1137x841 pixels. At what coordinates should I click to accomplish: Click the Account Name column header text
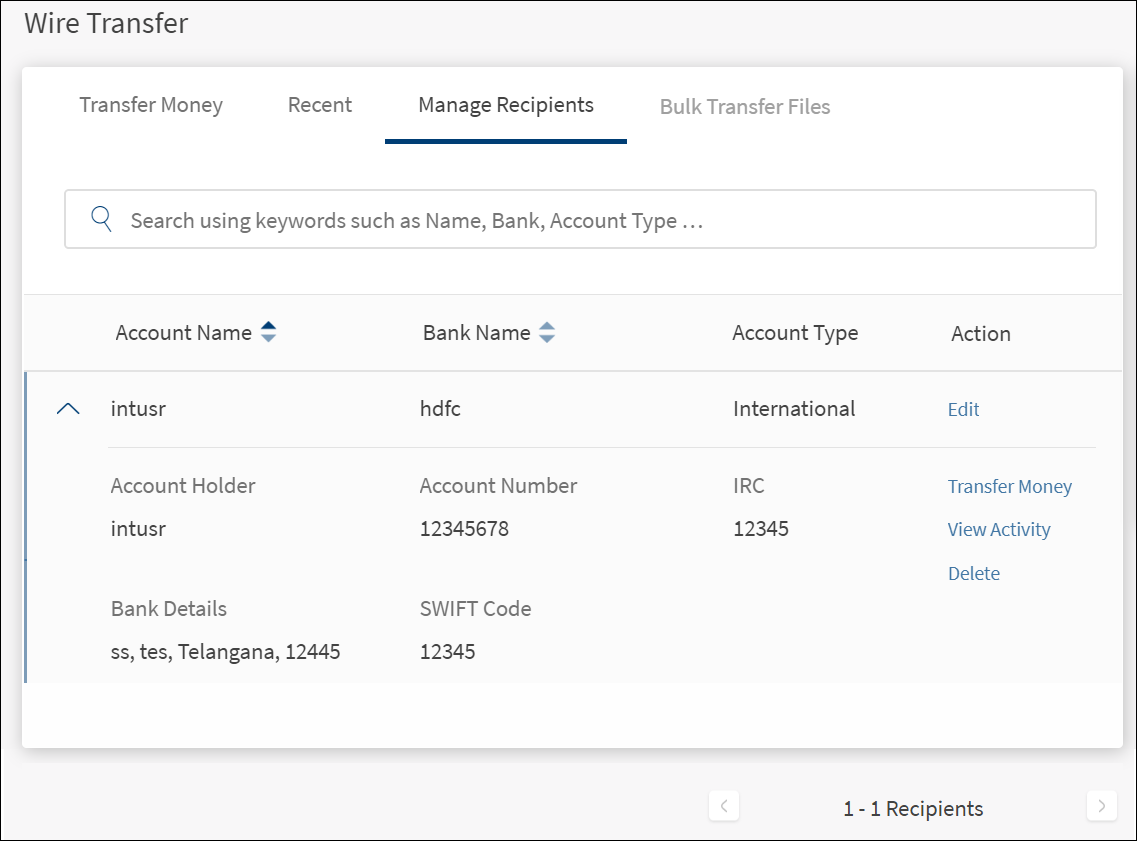pyautogui.click(x=183, y=333)
